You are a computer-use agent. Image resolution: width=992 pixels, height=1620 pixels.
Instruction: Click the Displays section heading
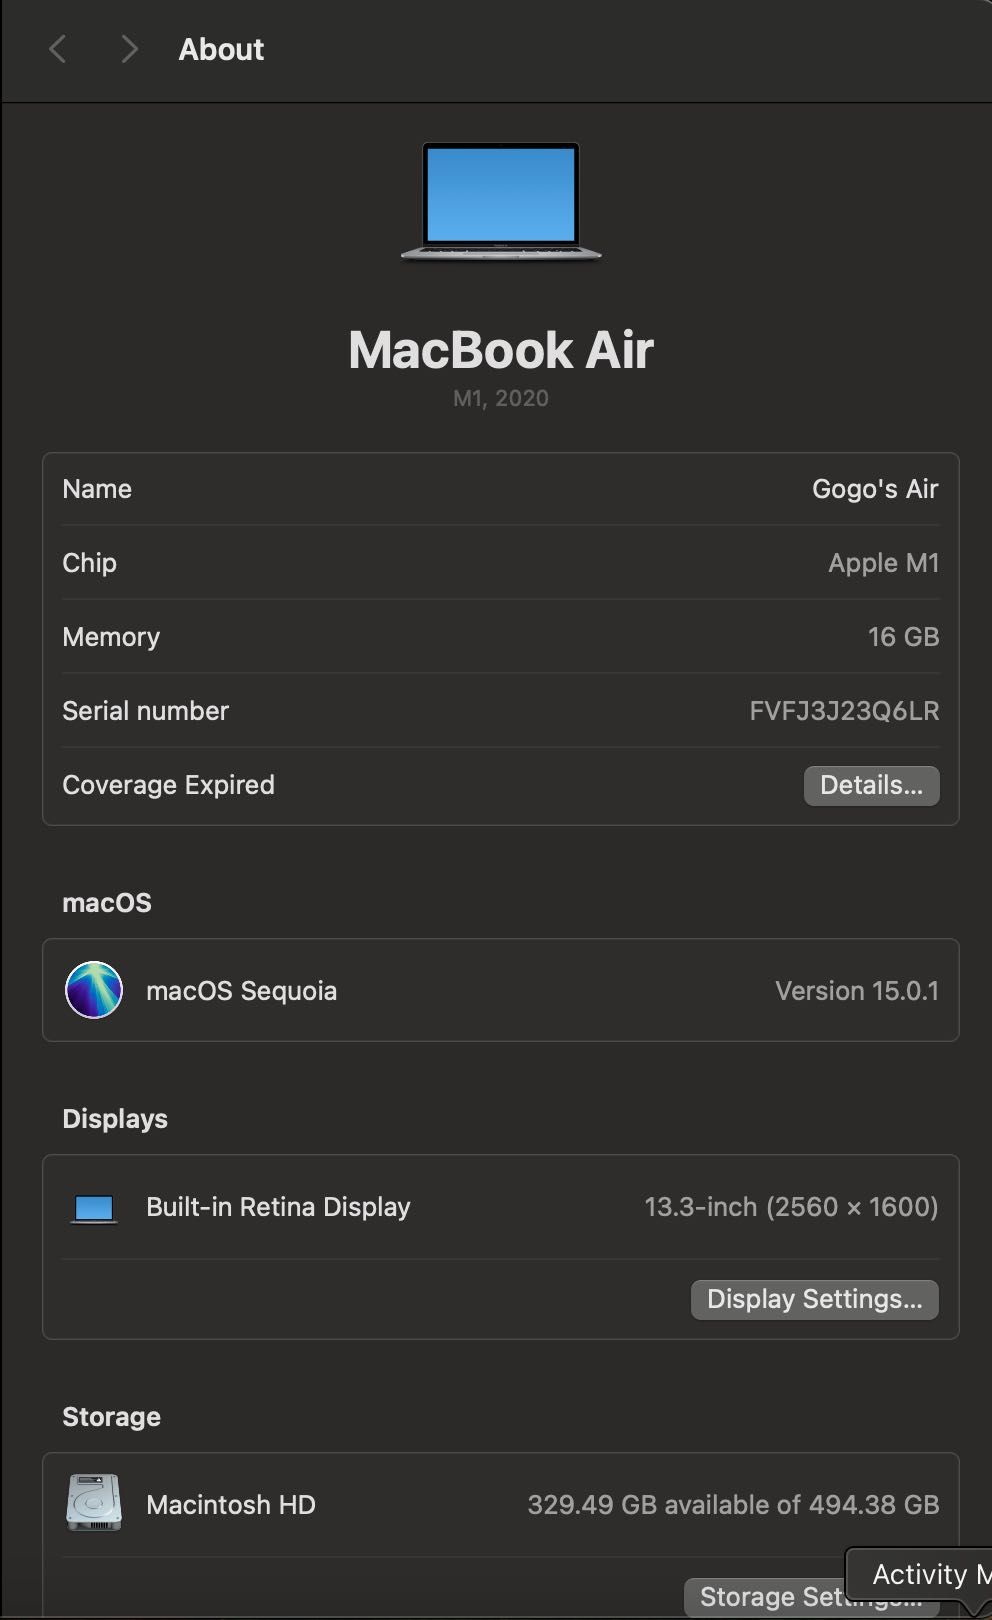115,1119
